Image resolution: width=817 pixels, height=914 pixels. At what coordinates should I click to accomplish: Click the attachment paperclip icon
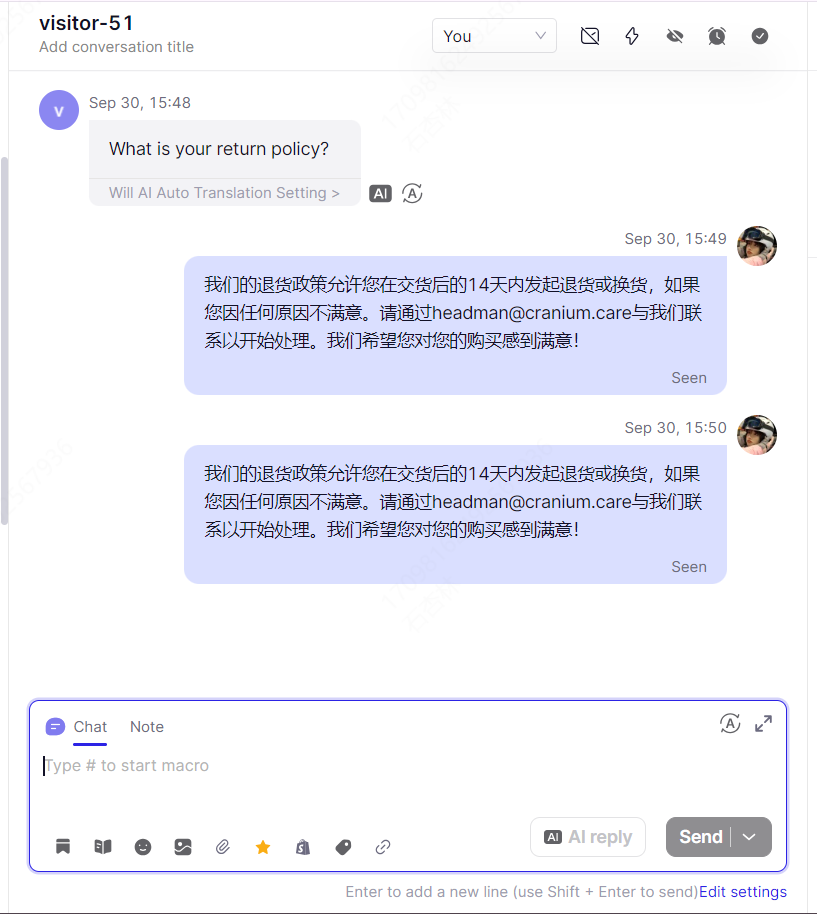click(x=223, y=847)
